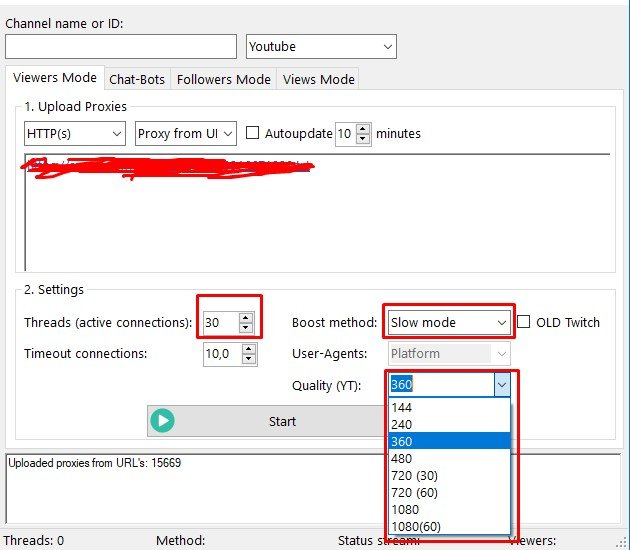This screenshot has width=630, height=550.
Task: Choose 144 quality from the list
Action: [402, 408]
